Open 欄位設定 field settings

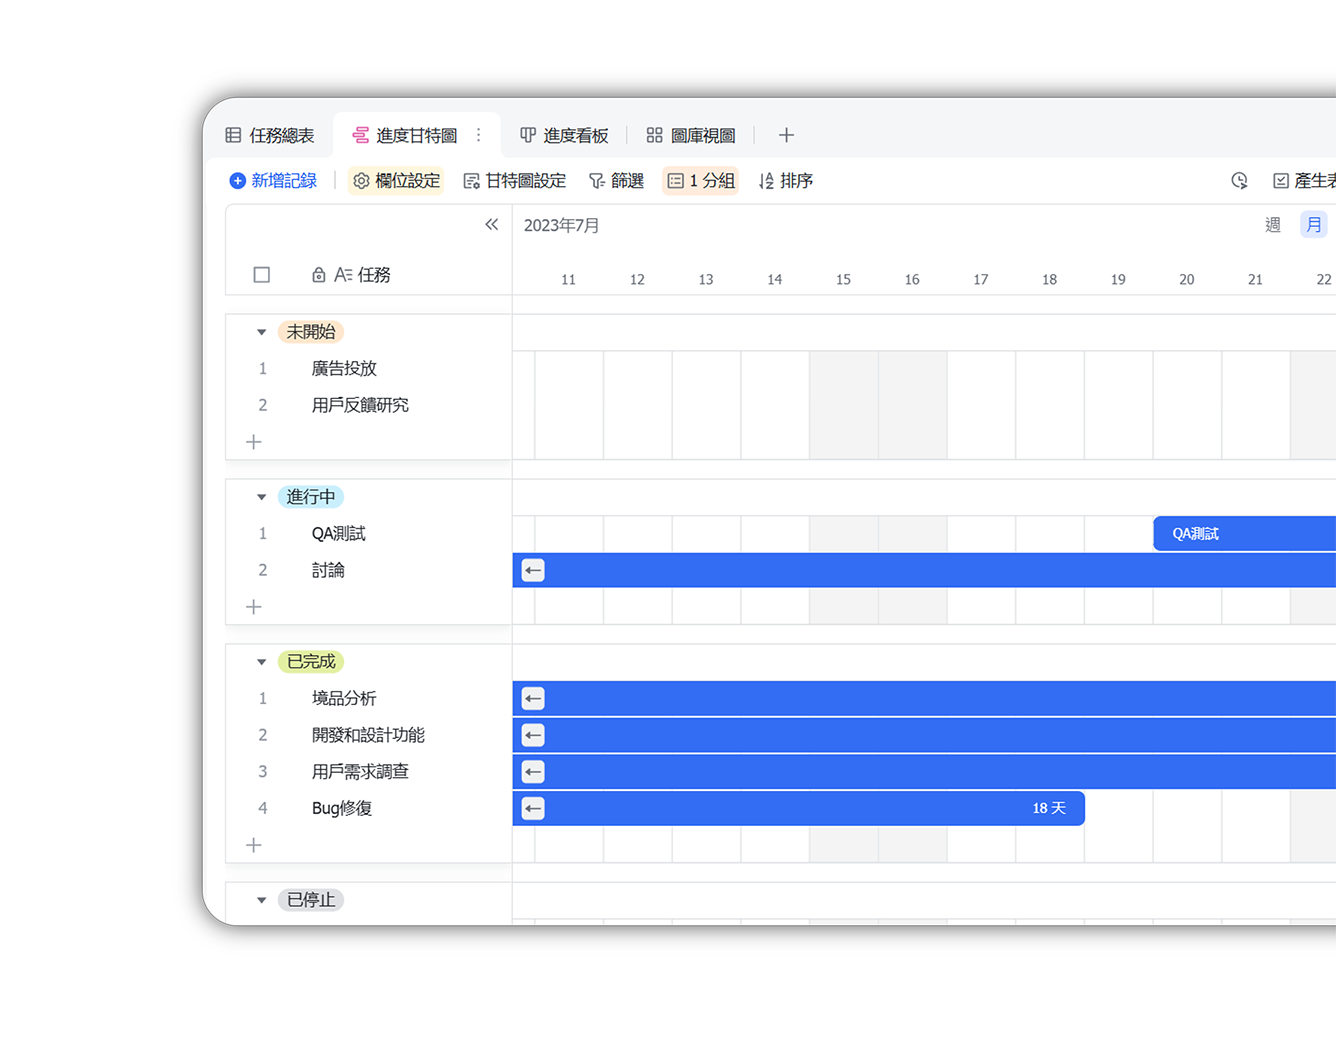396,181
